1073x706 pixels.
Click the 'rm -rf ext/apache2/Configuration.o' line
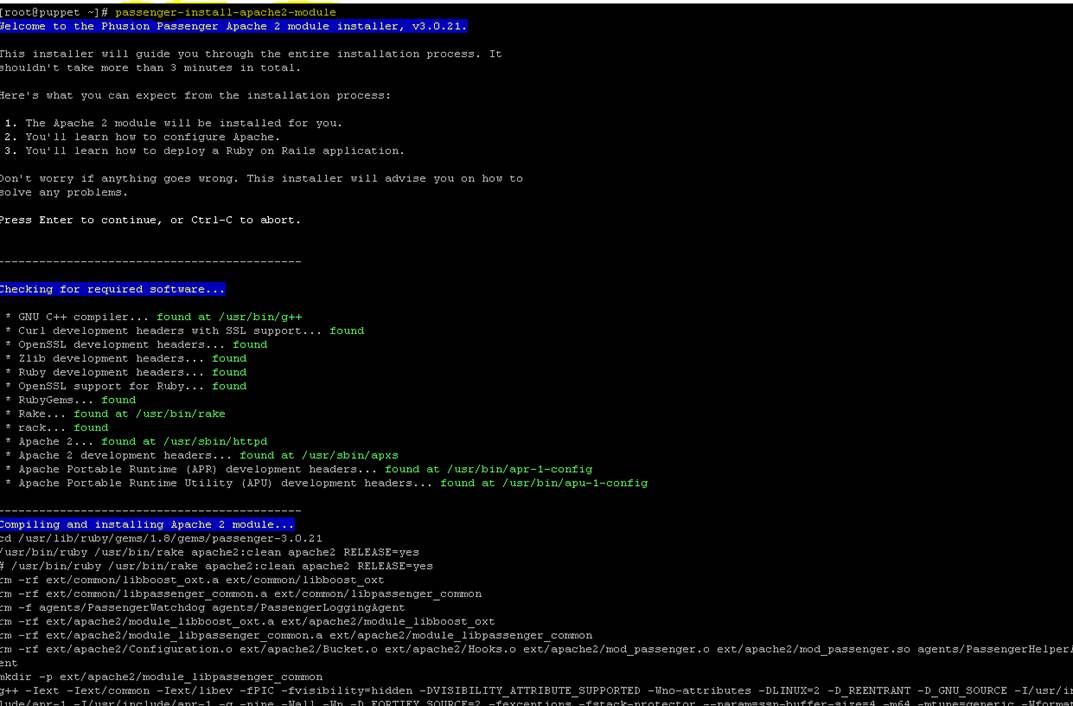point(536,649)
